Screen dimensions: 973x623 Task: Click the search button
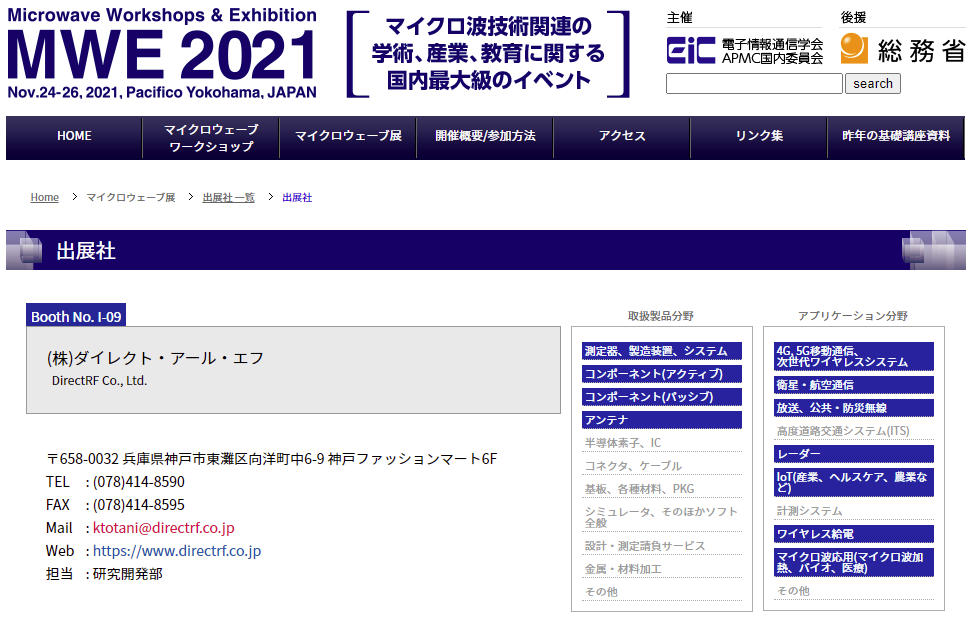(872, 83)
